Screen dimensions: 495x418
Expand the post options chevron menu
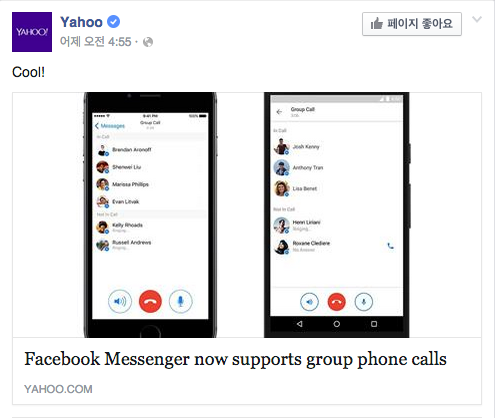(x=477, y=20)
